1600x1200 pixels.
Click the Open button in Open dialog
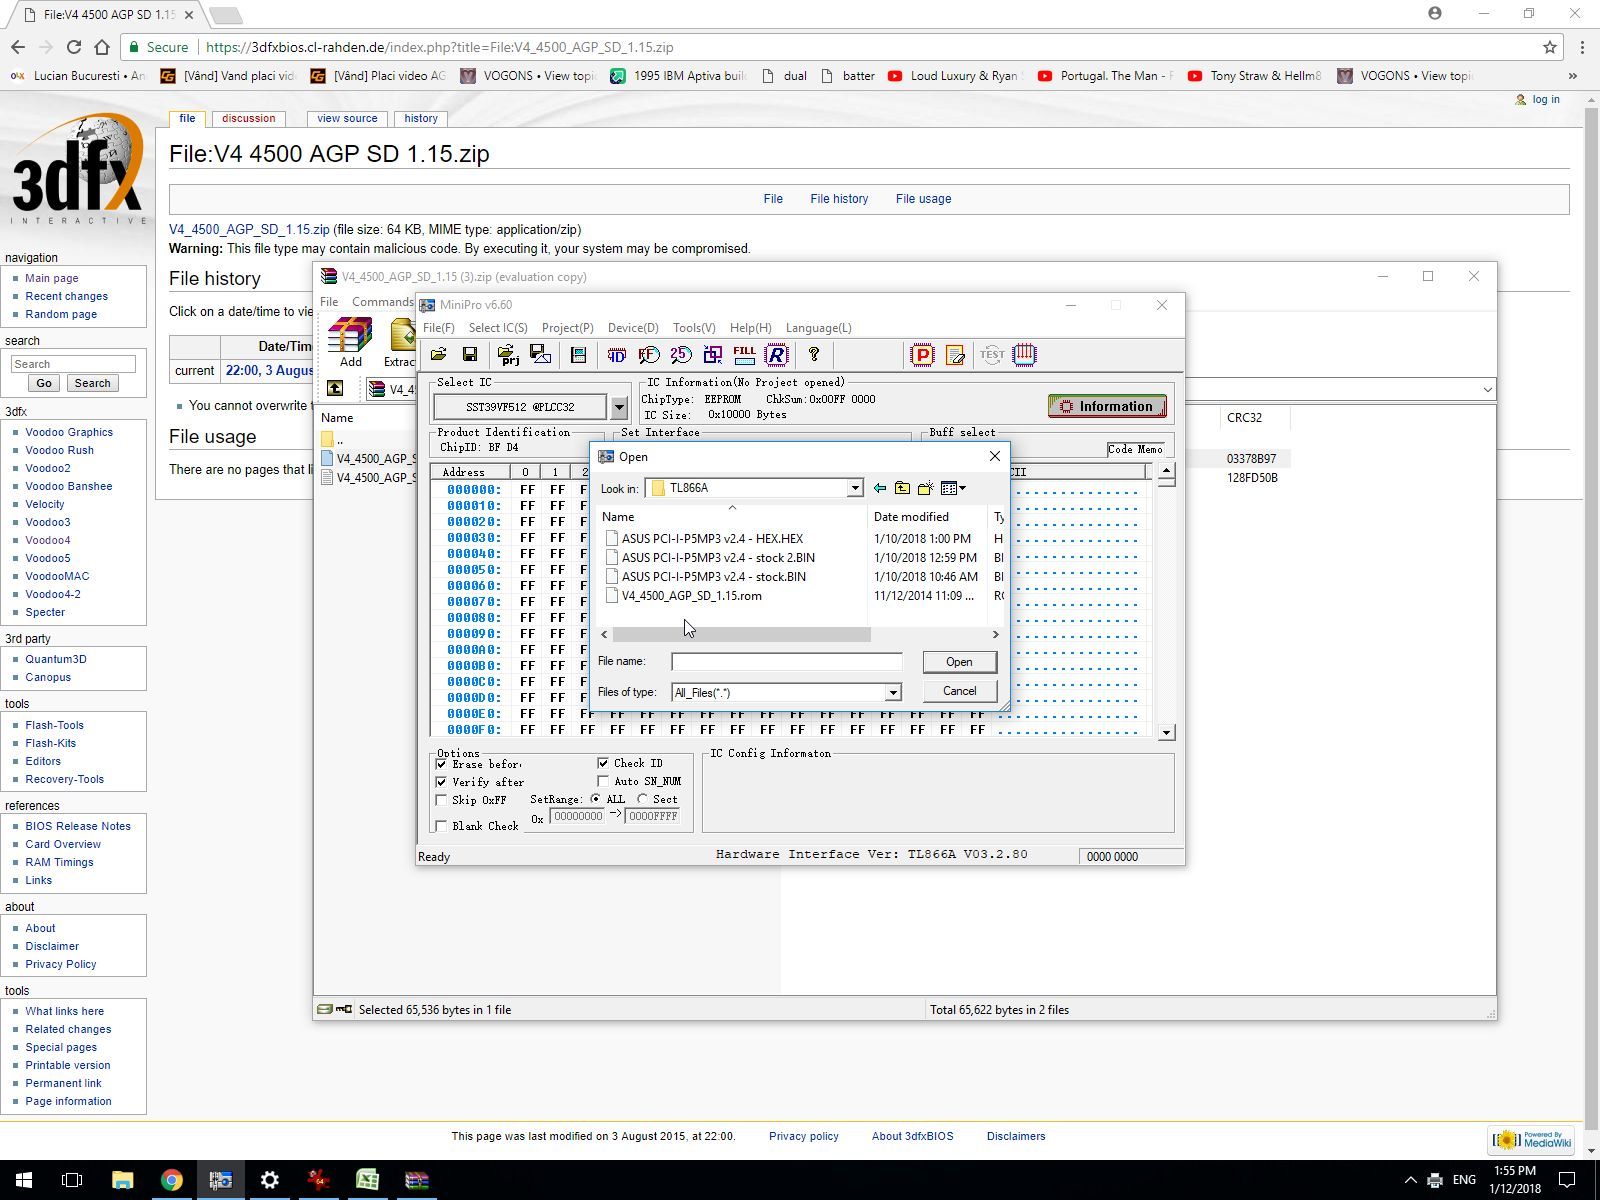(x=959, y=662)
